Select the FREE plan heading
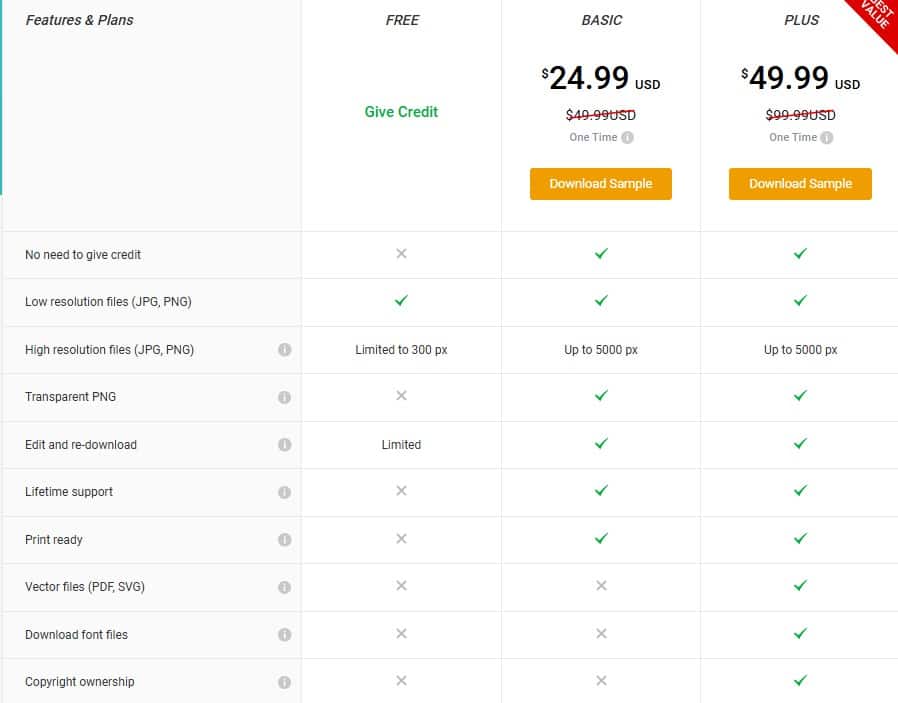 click(402, 20)
